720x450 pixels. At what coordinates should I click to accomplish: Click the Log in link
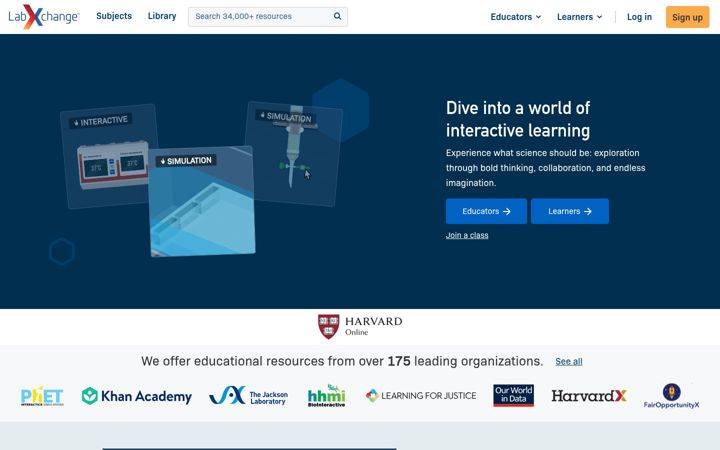click(x=639, y=17)
